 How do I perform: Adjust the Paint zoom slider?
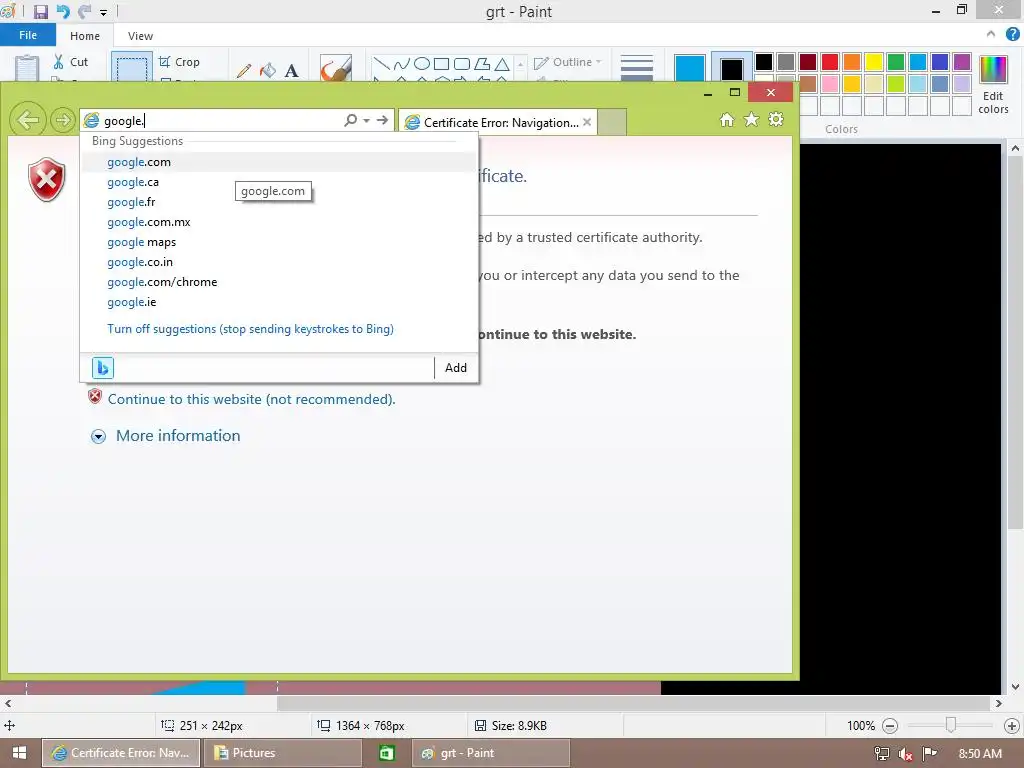(x=951, y=725)
